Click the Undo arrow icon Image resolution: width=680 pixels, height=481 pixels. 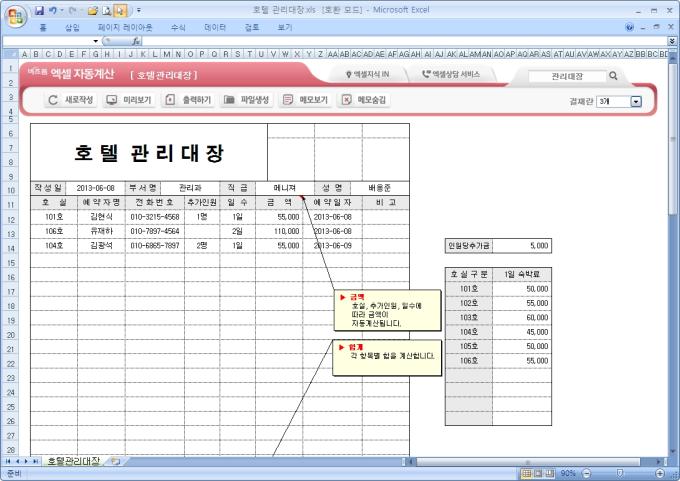53,9
